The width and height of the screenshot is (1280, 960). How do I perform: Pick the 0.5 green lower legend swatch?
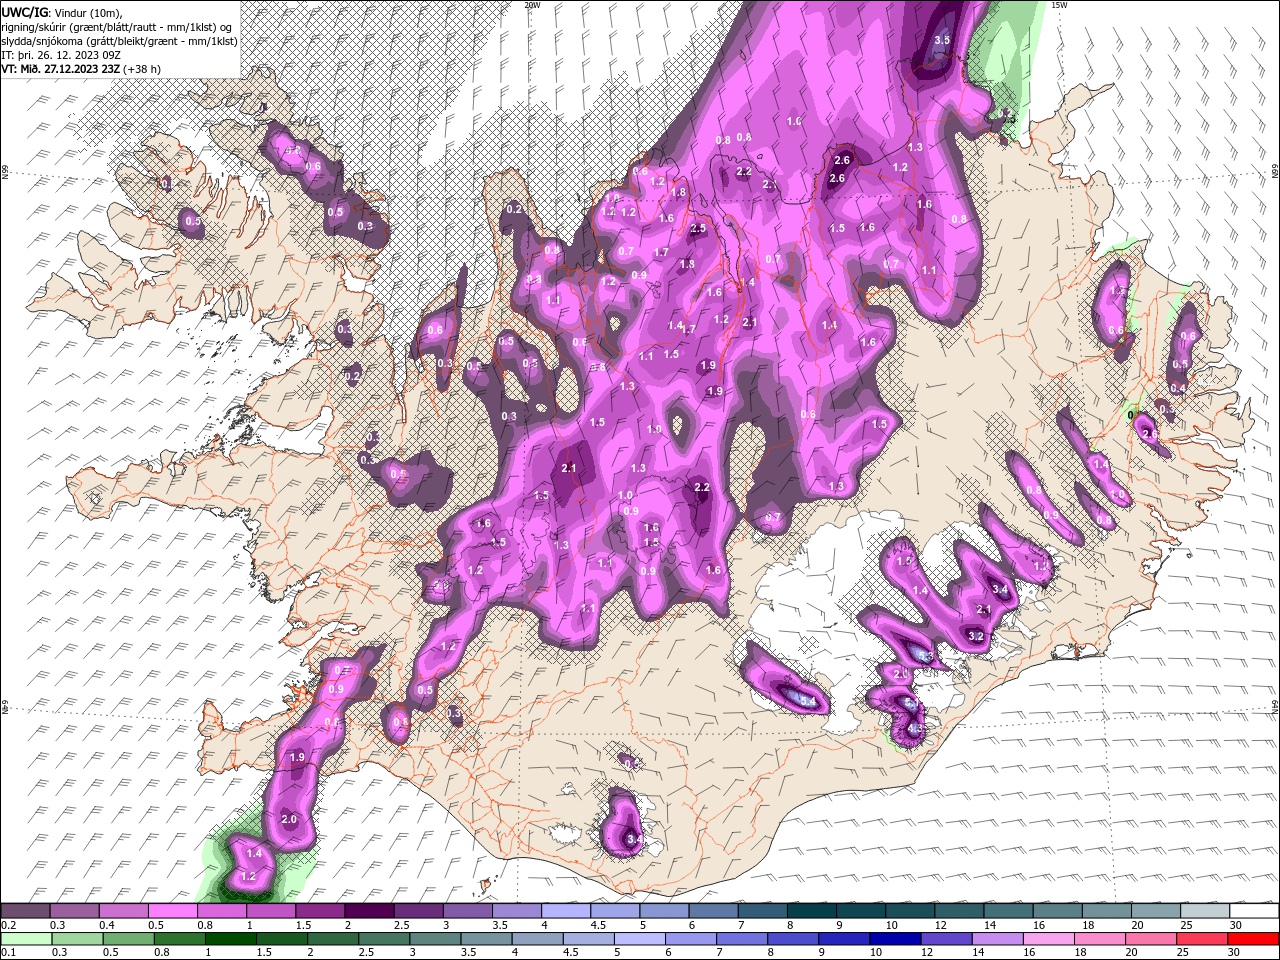[128, 938]
